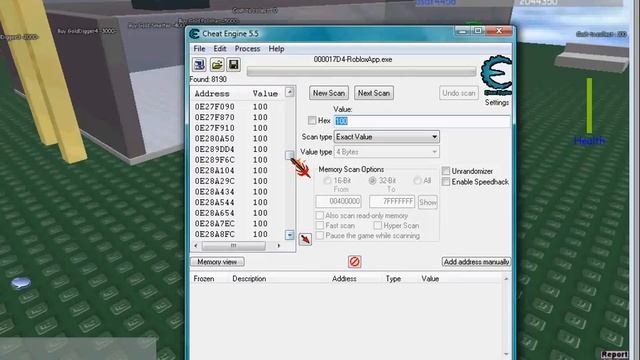Screen dimensions: 640x360
Task: Click the Frozen column header
Action: click(x=204, y=279)
